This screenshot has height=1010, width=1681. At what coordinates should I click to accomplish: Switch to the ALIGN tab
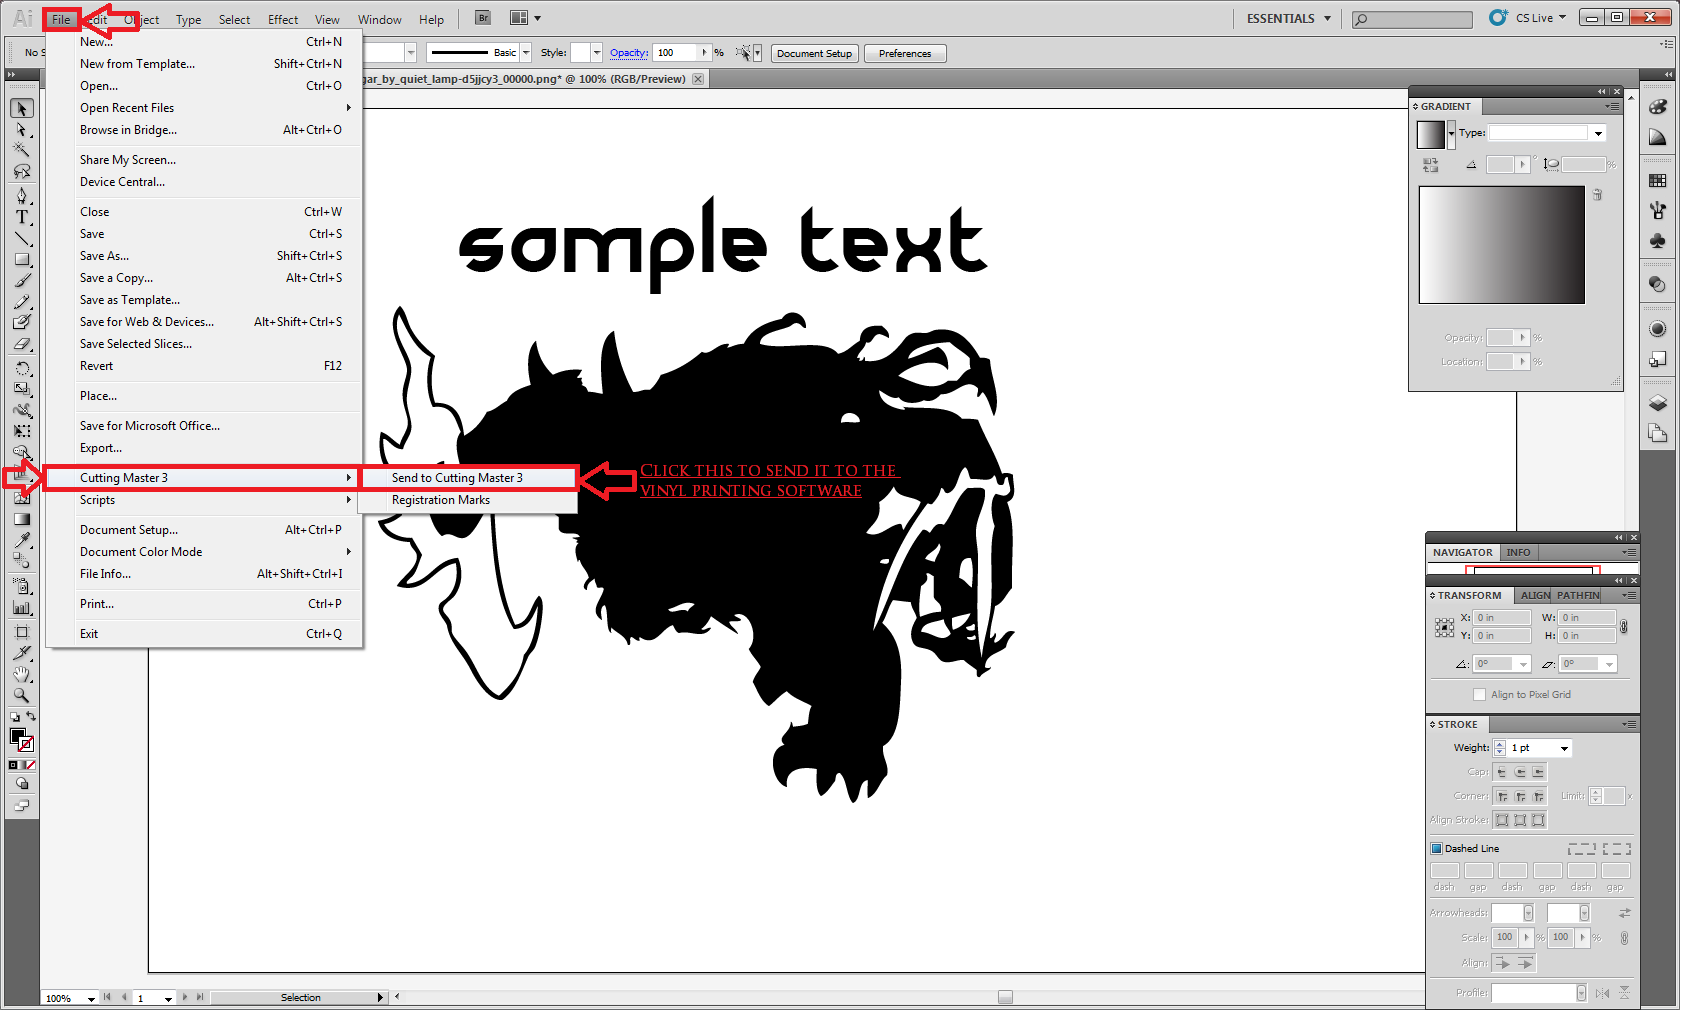[x=1535, y=595]
